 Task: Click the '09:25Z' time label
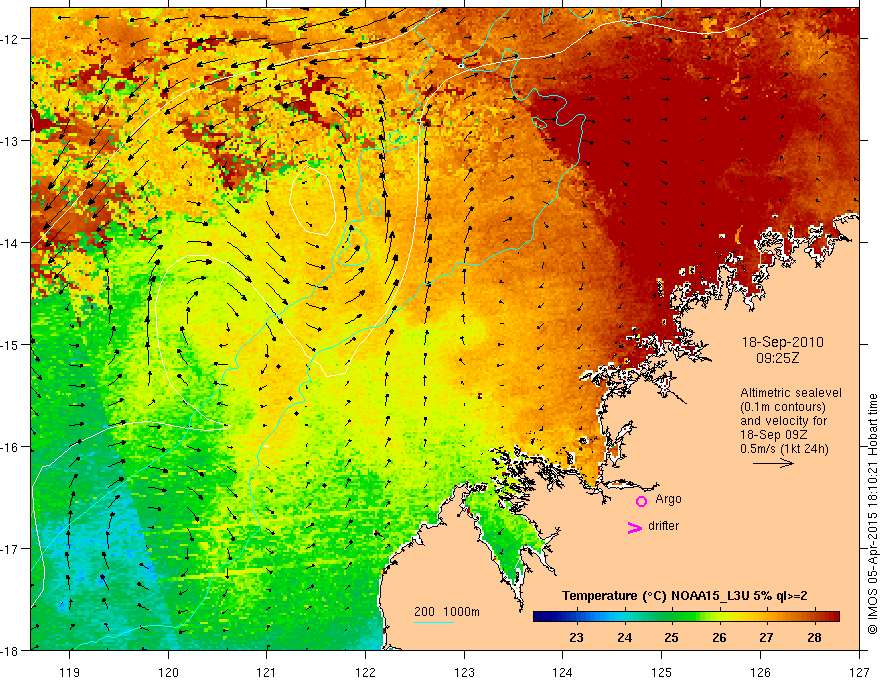(777, 358)
